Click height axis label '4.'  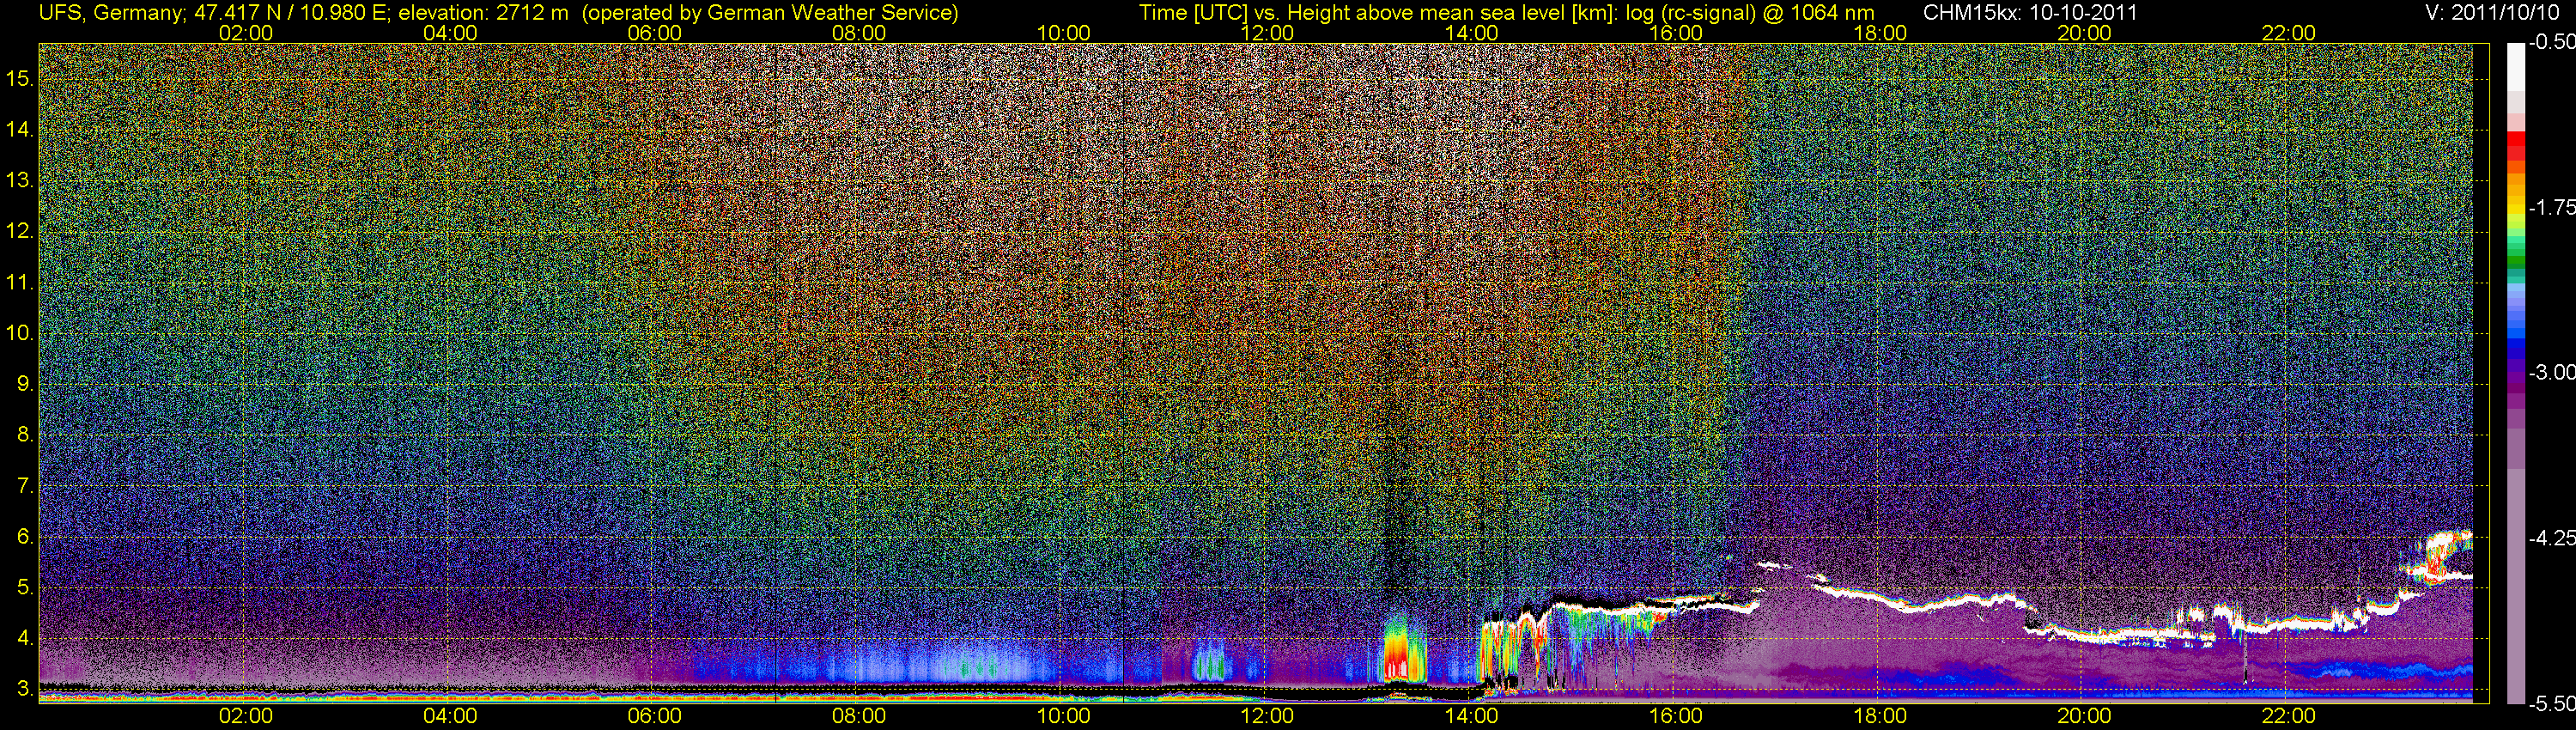pyautogui.click(x=25, y=639)
